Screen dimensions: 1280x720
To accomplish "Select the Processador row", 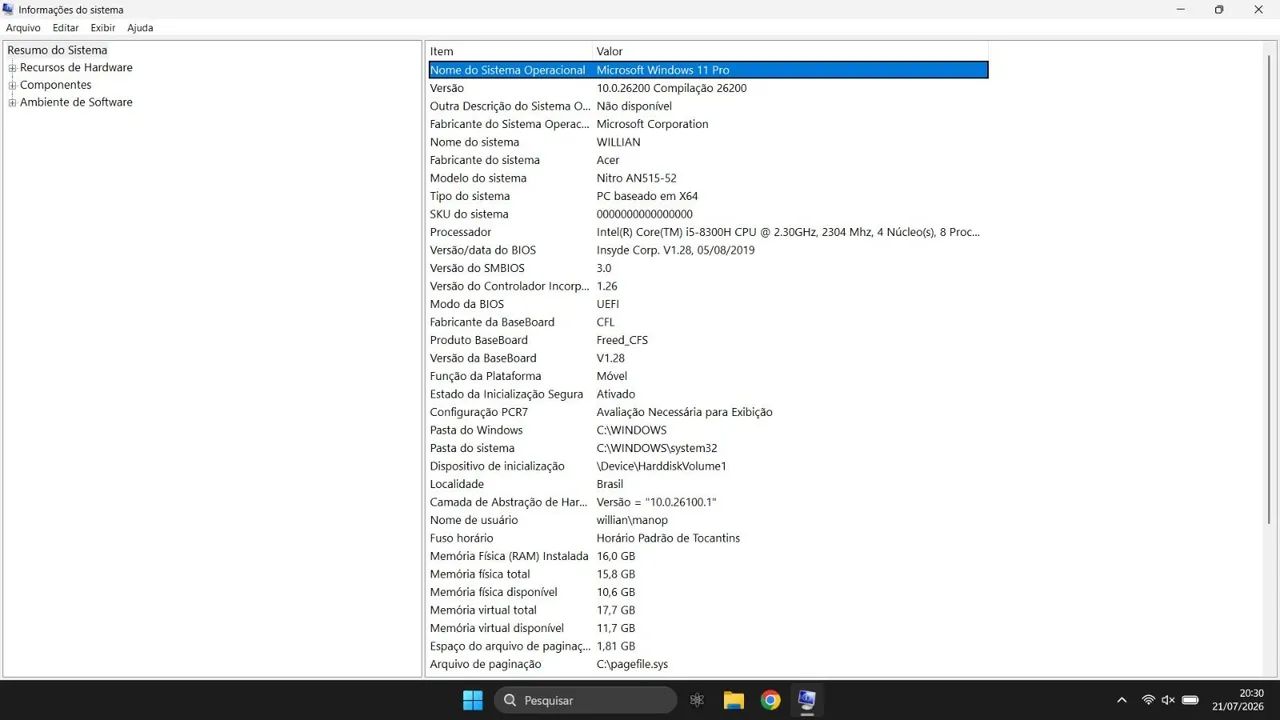I will 708,232.
